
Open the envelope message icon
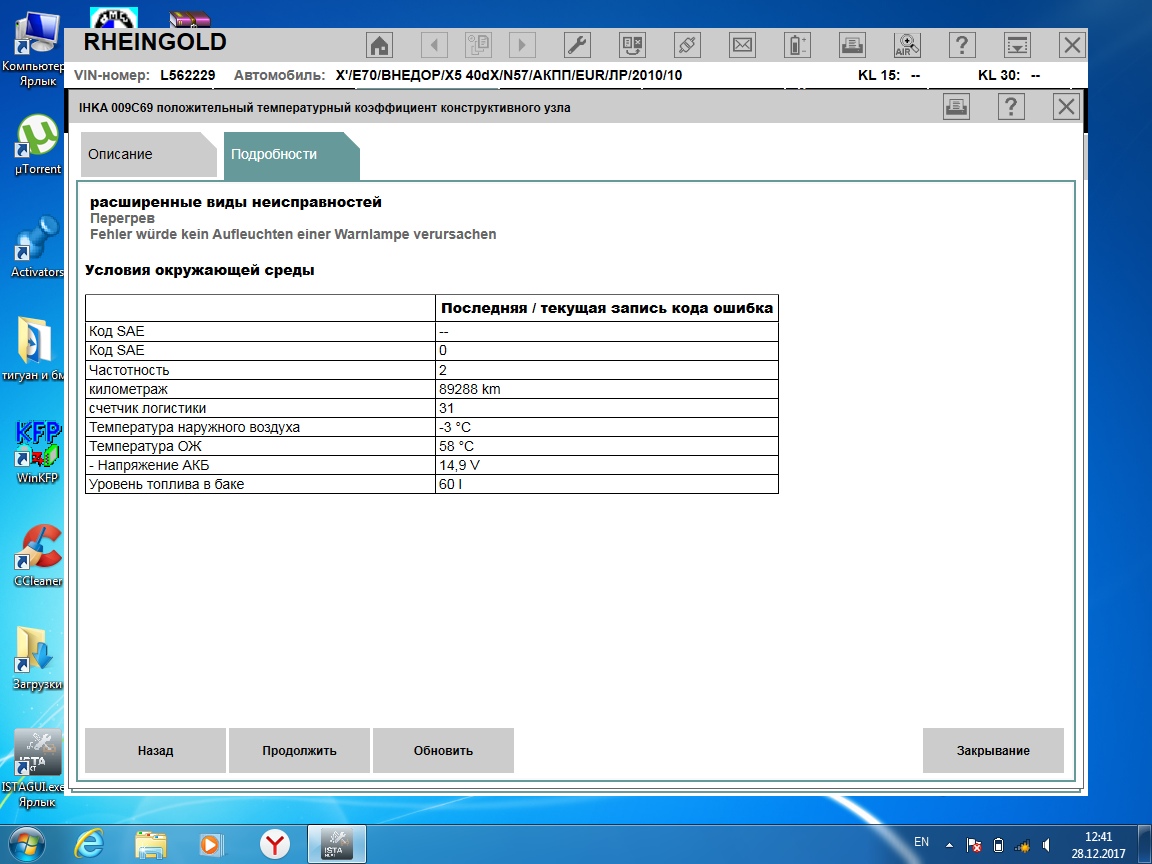click(742, 46)
